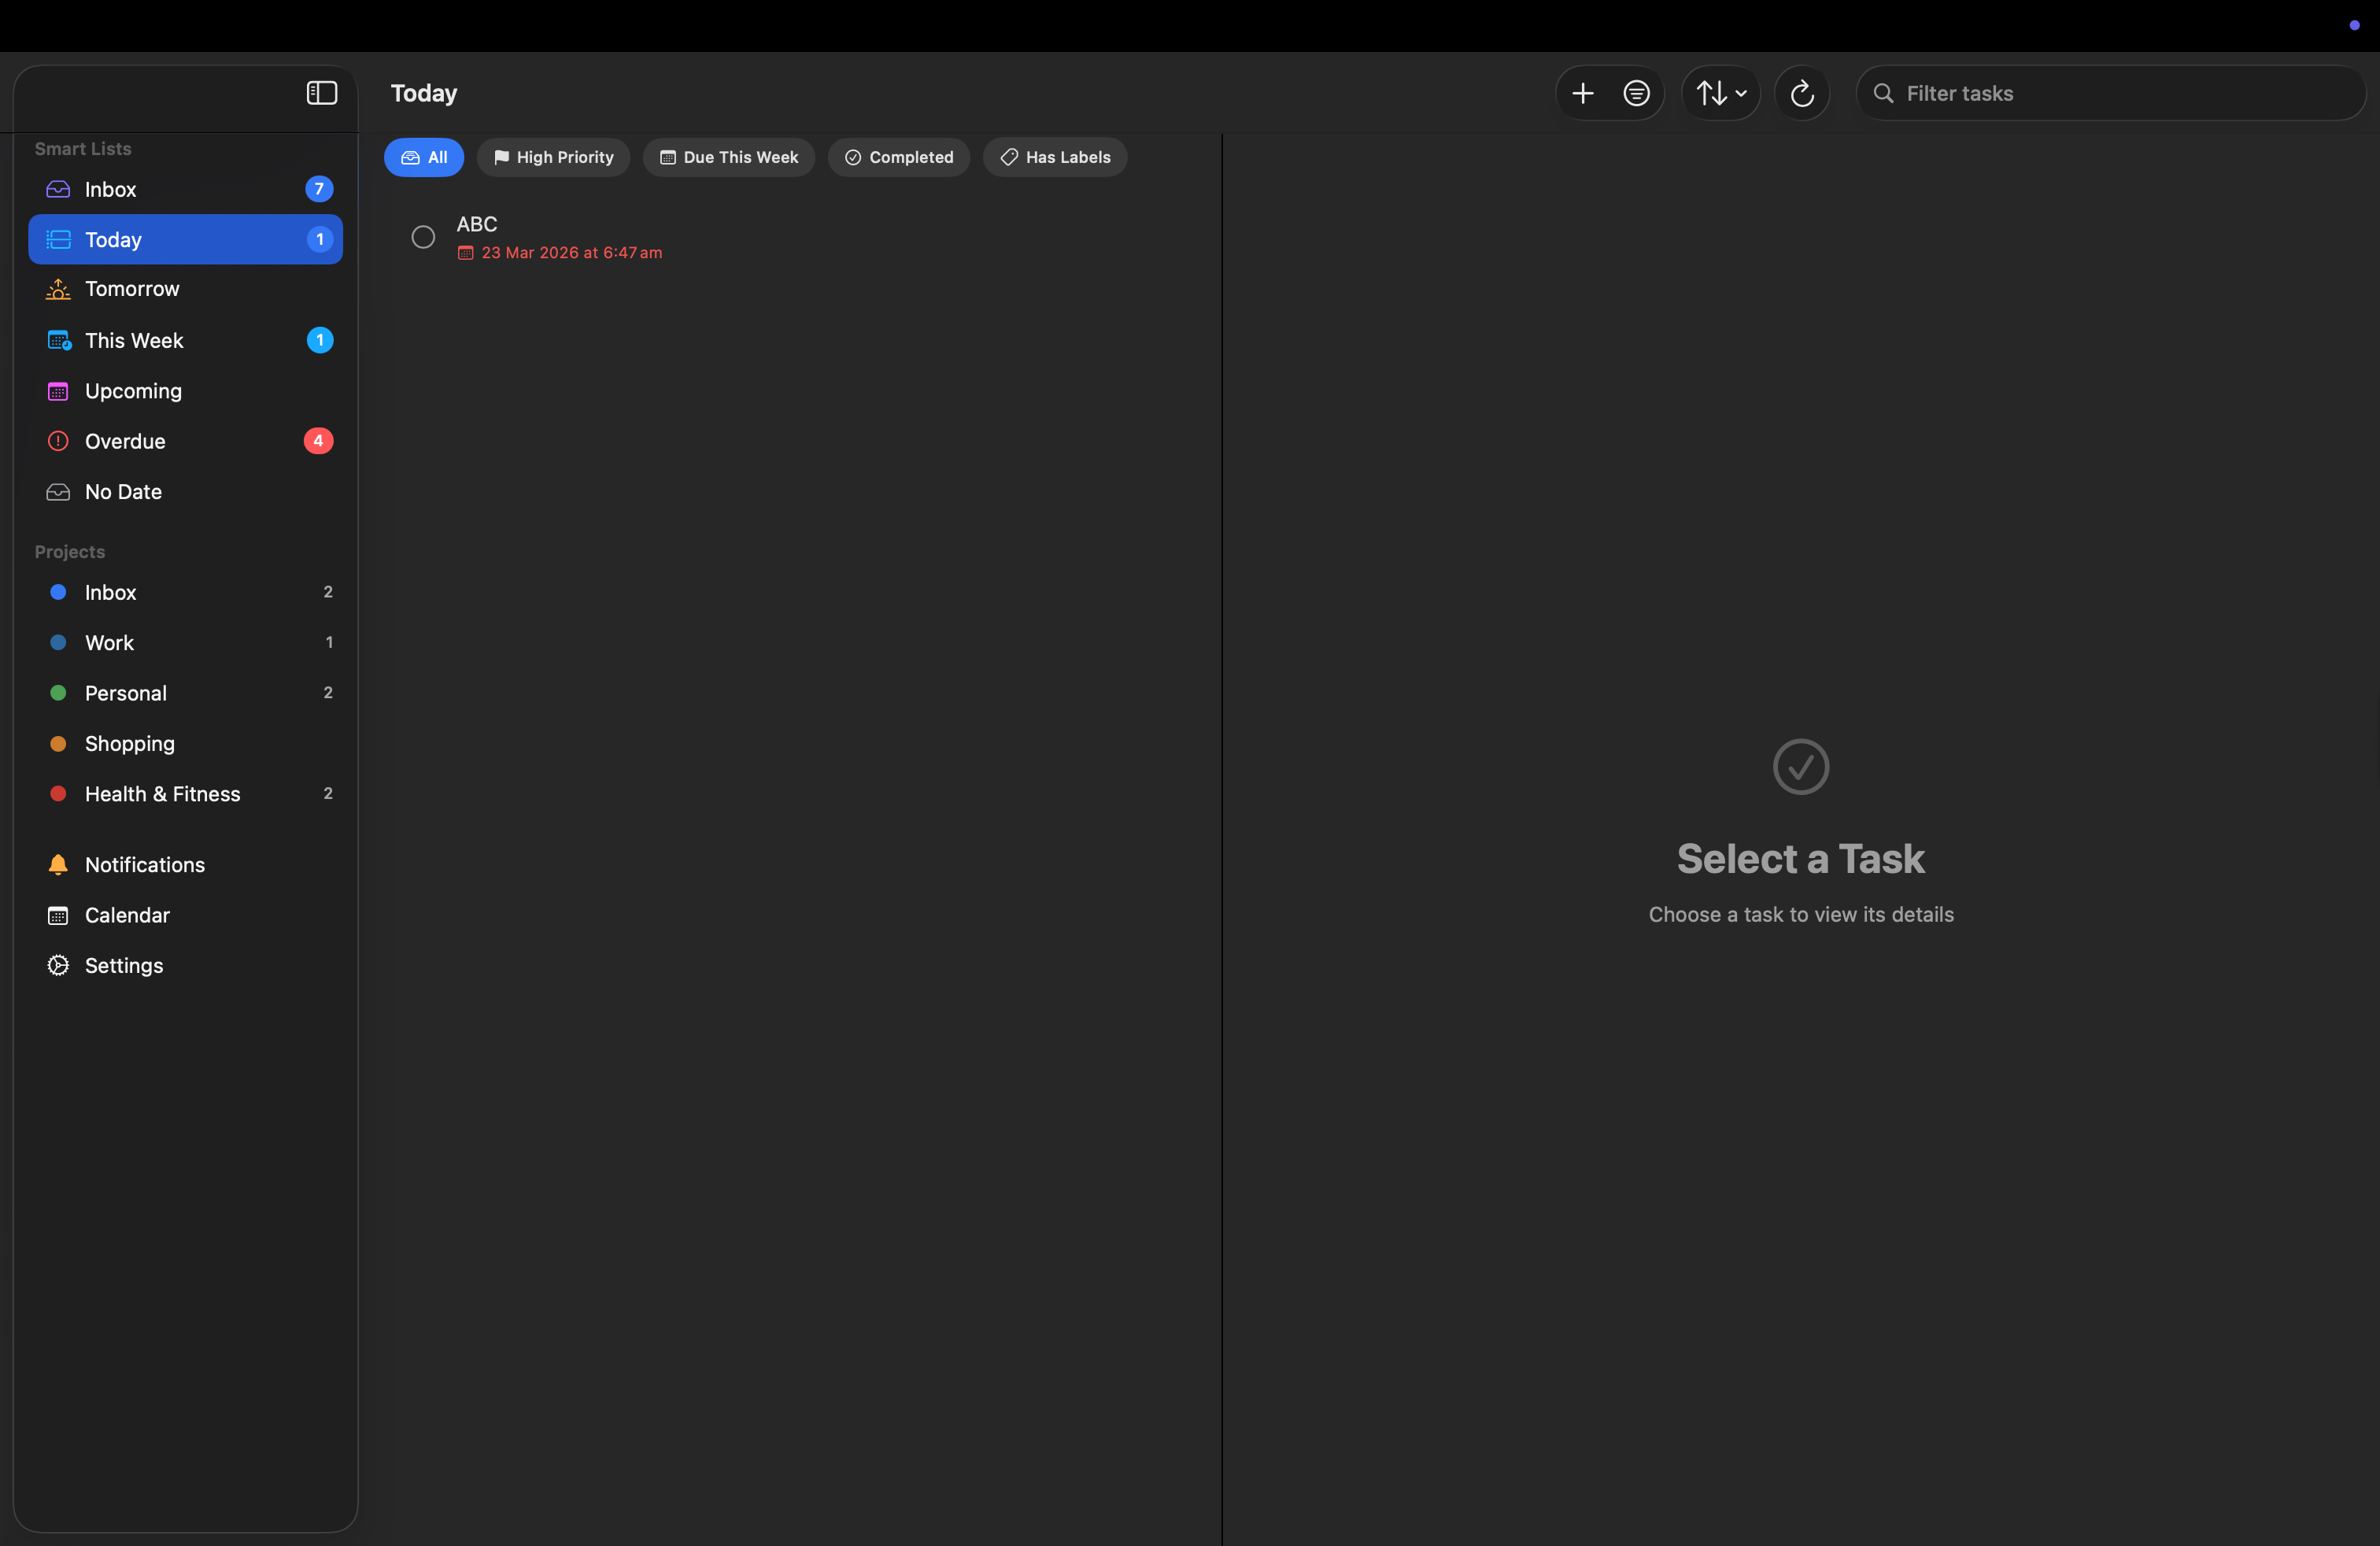Click the Projects section header
The image size is (2380, 1546).
[x=70, y=552]
